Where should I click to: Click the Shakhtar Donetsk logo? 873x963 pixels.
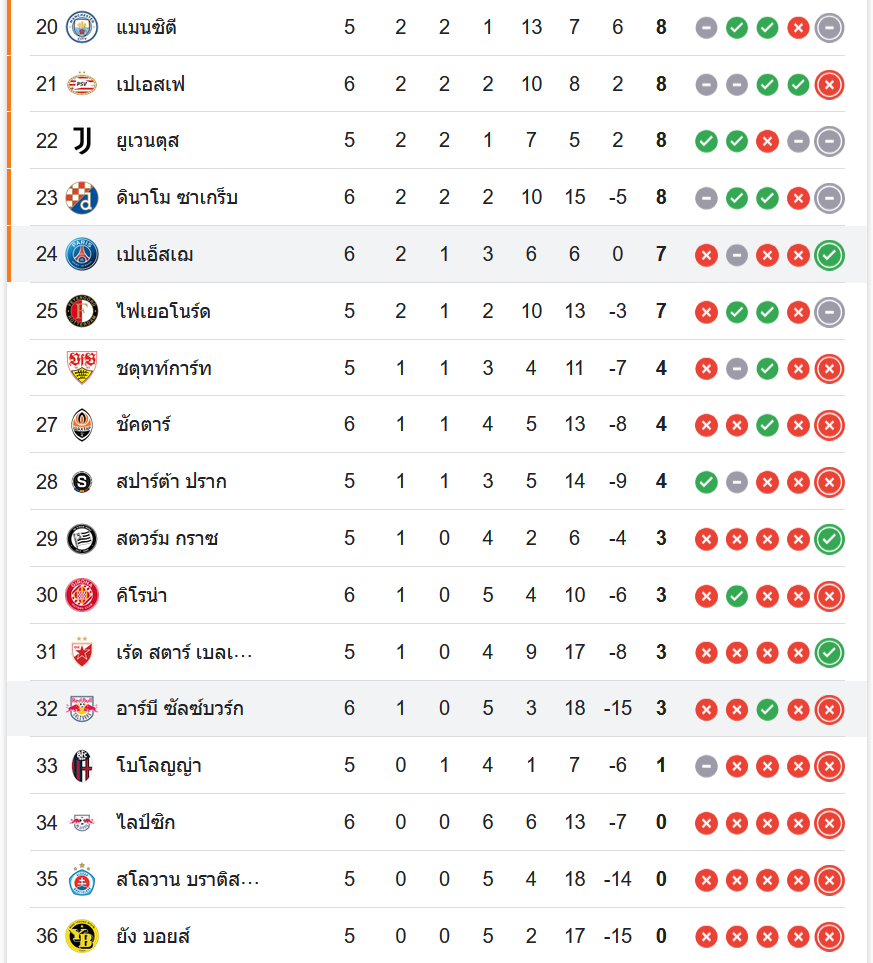coord(82,425)
